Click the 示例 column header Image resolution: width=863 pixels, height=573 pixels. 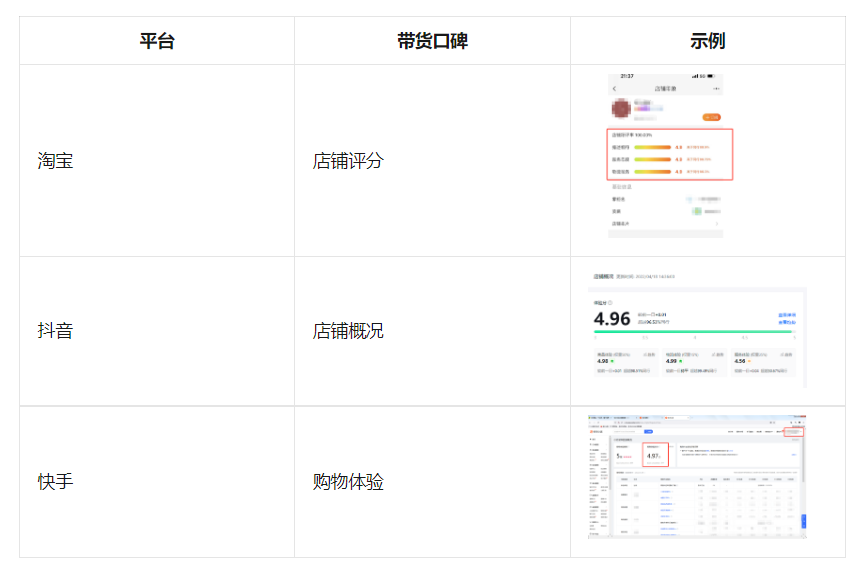point(708,41)
